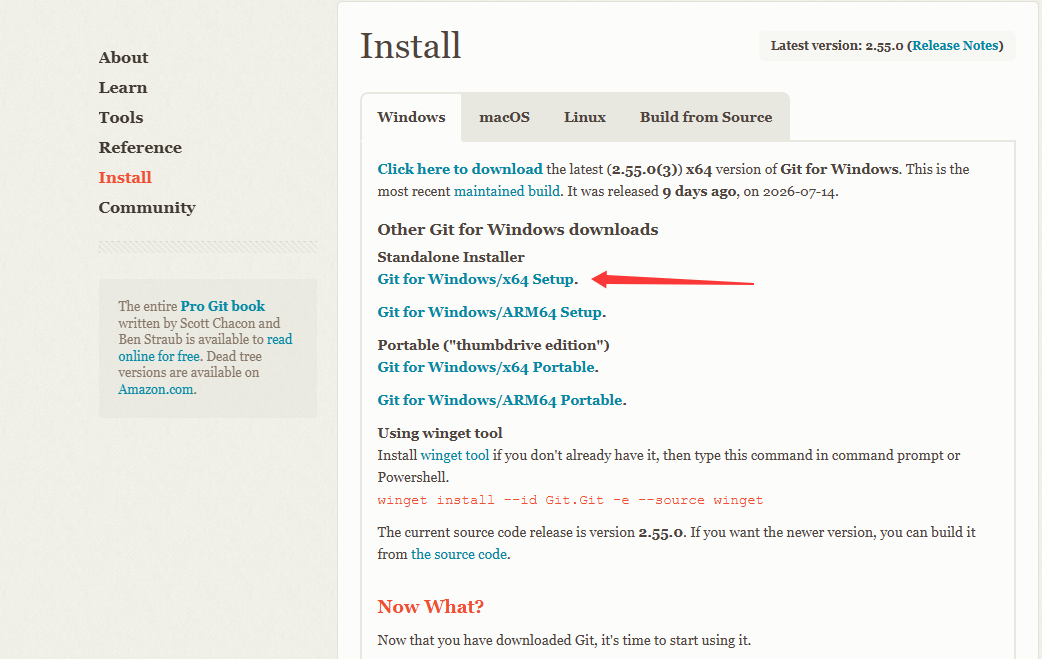Open the 'winget tool' link
This screenshot has height=659, width=1042.
click(x=455, y=456)
